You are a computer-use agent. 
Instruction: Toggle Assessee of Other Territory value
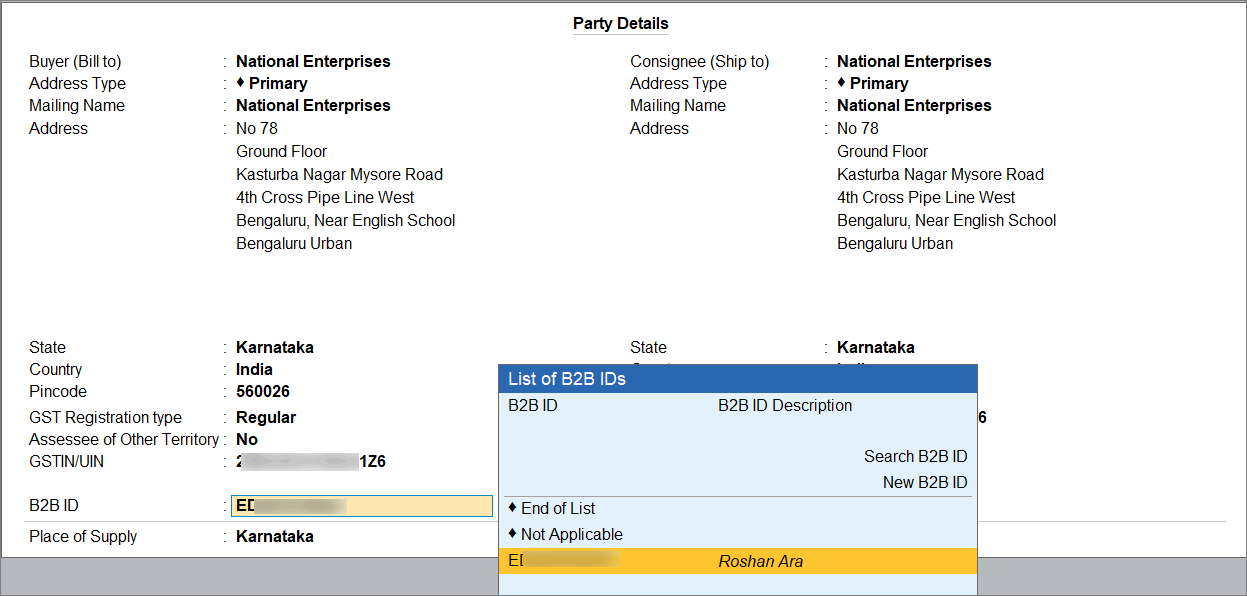[247, 440]
